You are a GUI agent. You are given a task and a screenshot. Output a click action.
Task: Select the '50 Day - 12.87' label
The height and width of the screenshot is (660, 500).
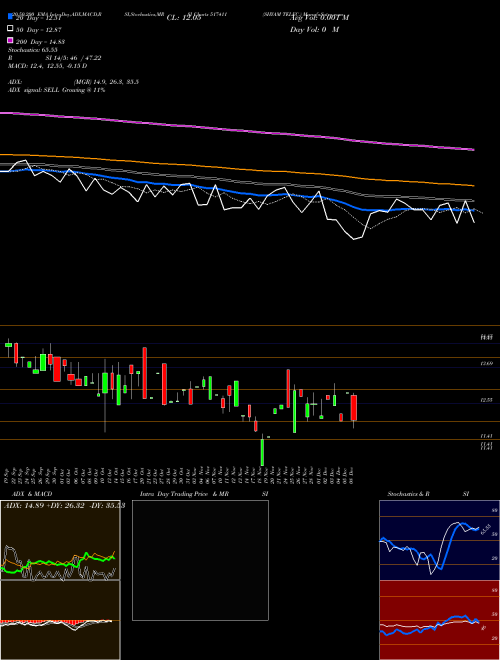tap(39, 30)
